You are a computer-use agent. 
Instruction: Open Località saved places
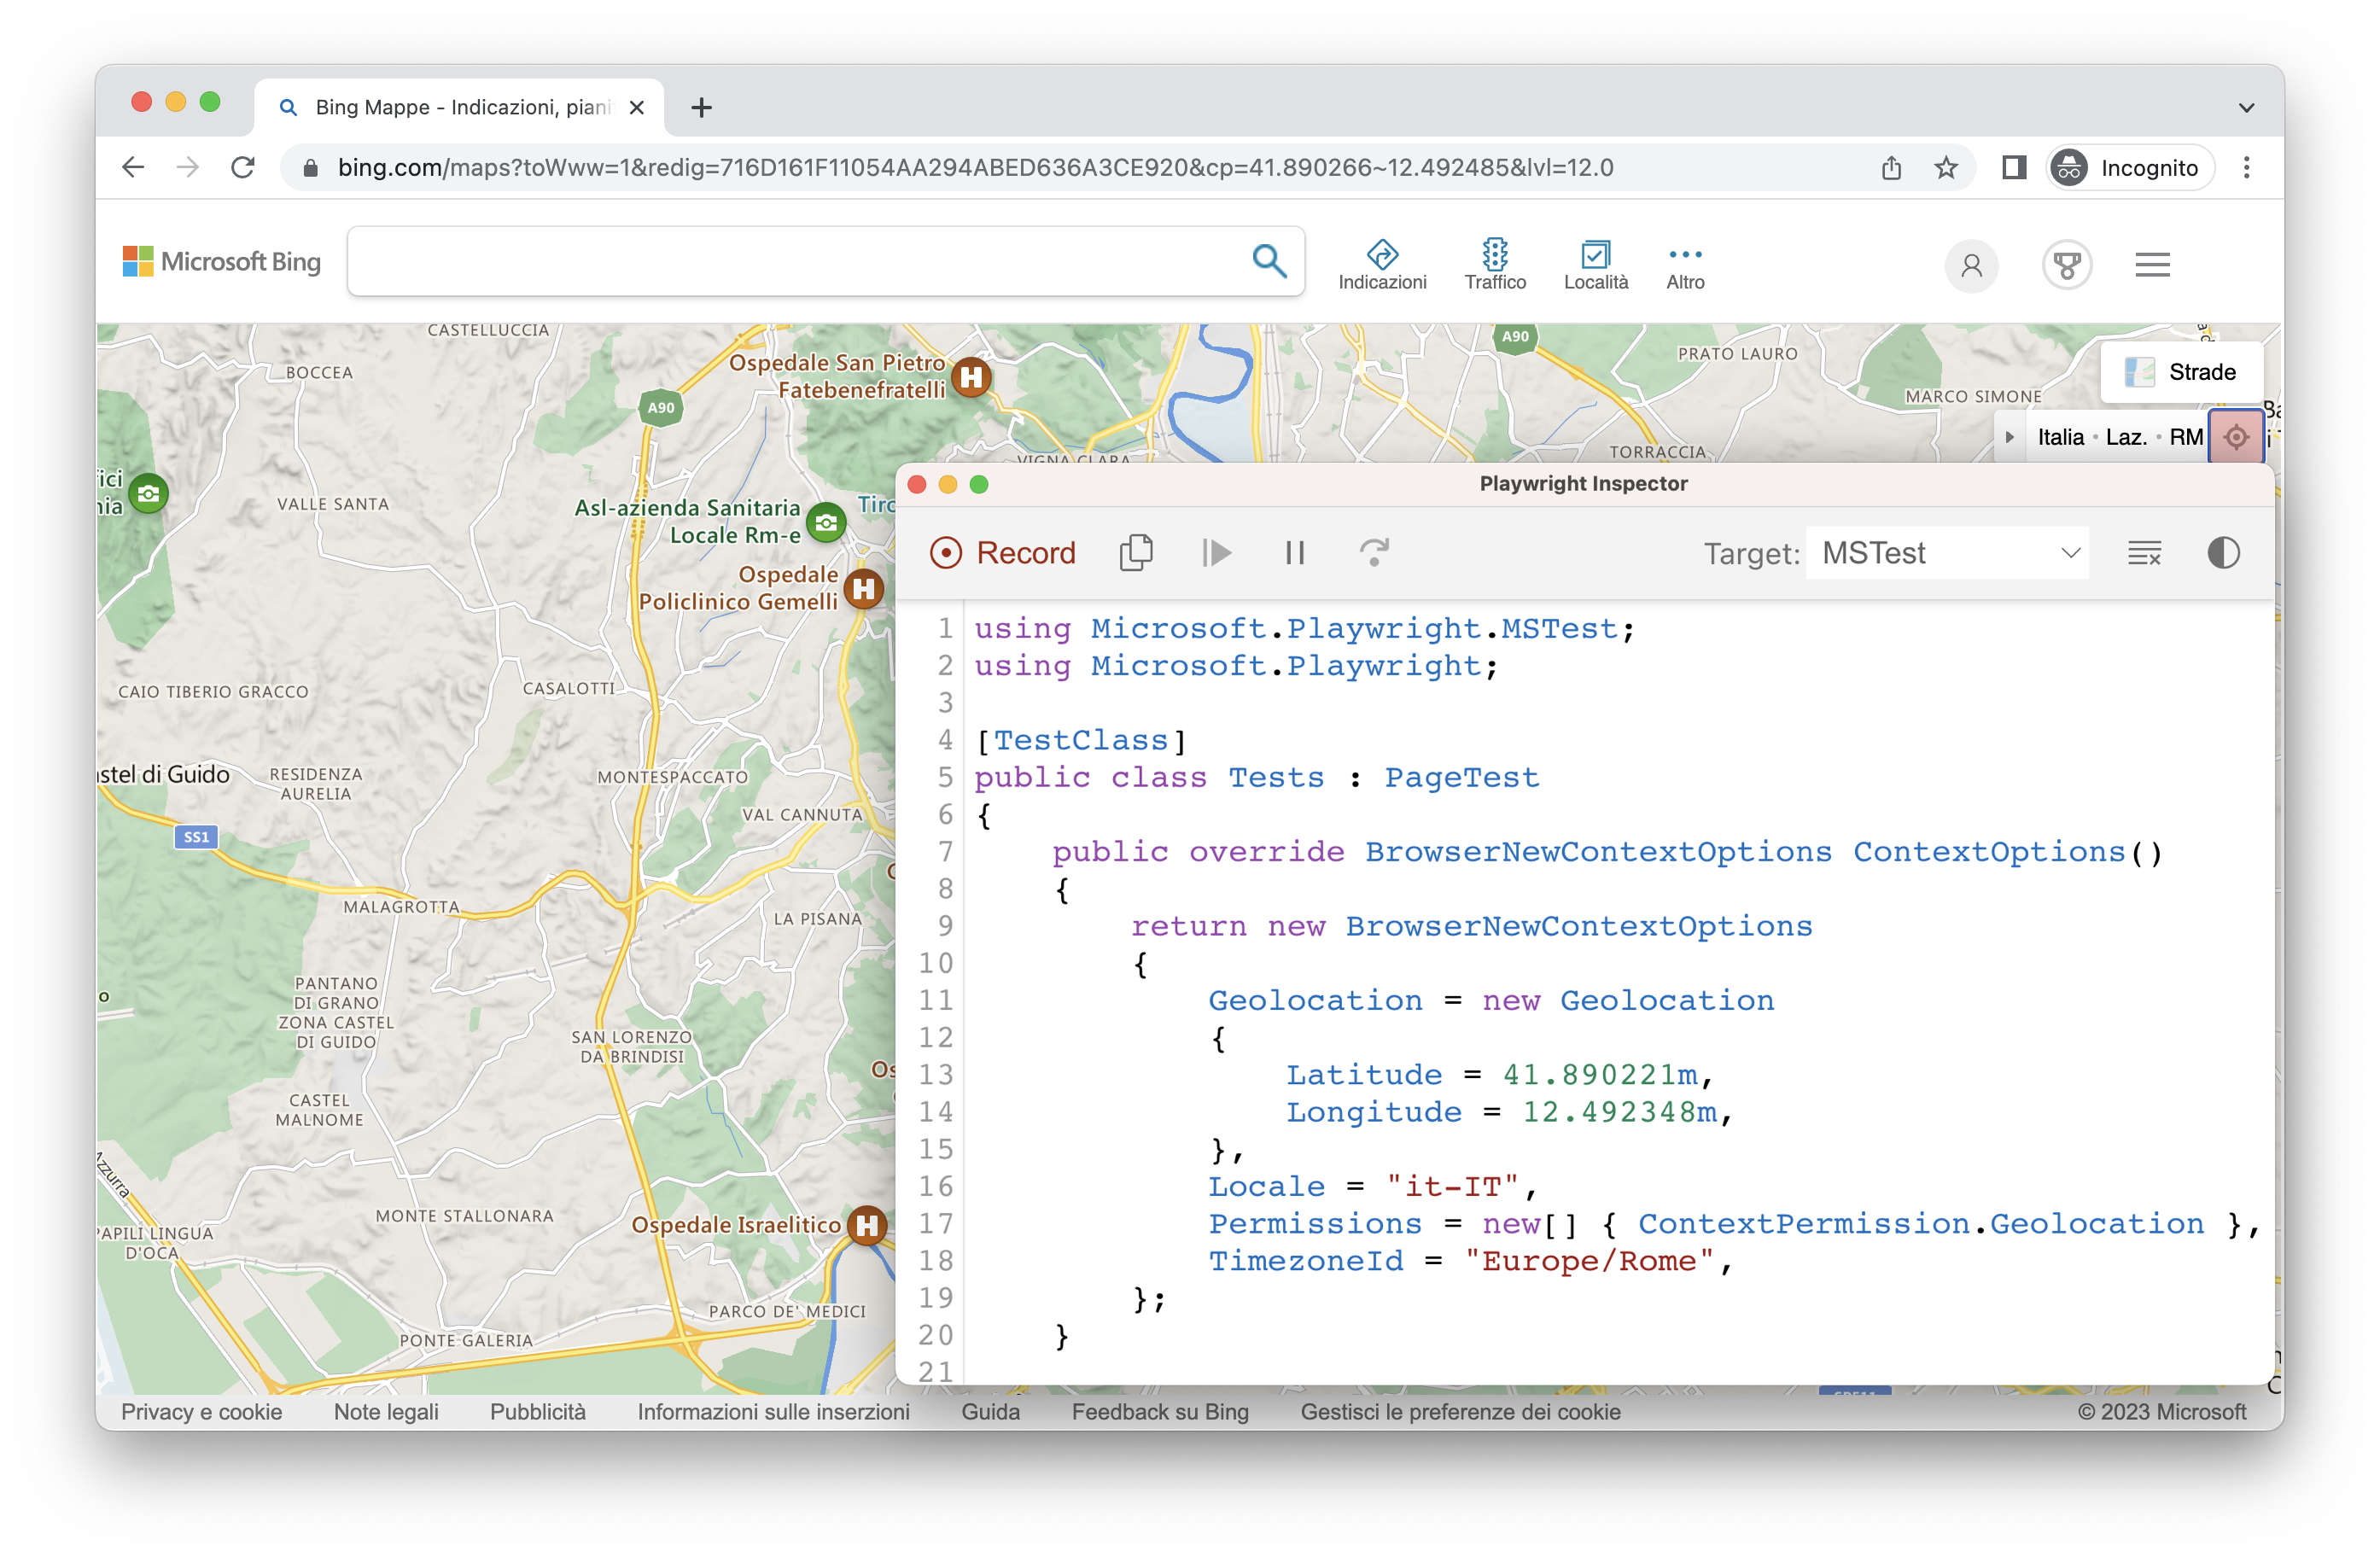tap(1596, 264)
